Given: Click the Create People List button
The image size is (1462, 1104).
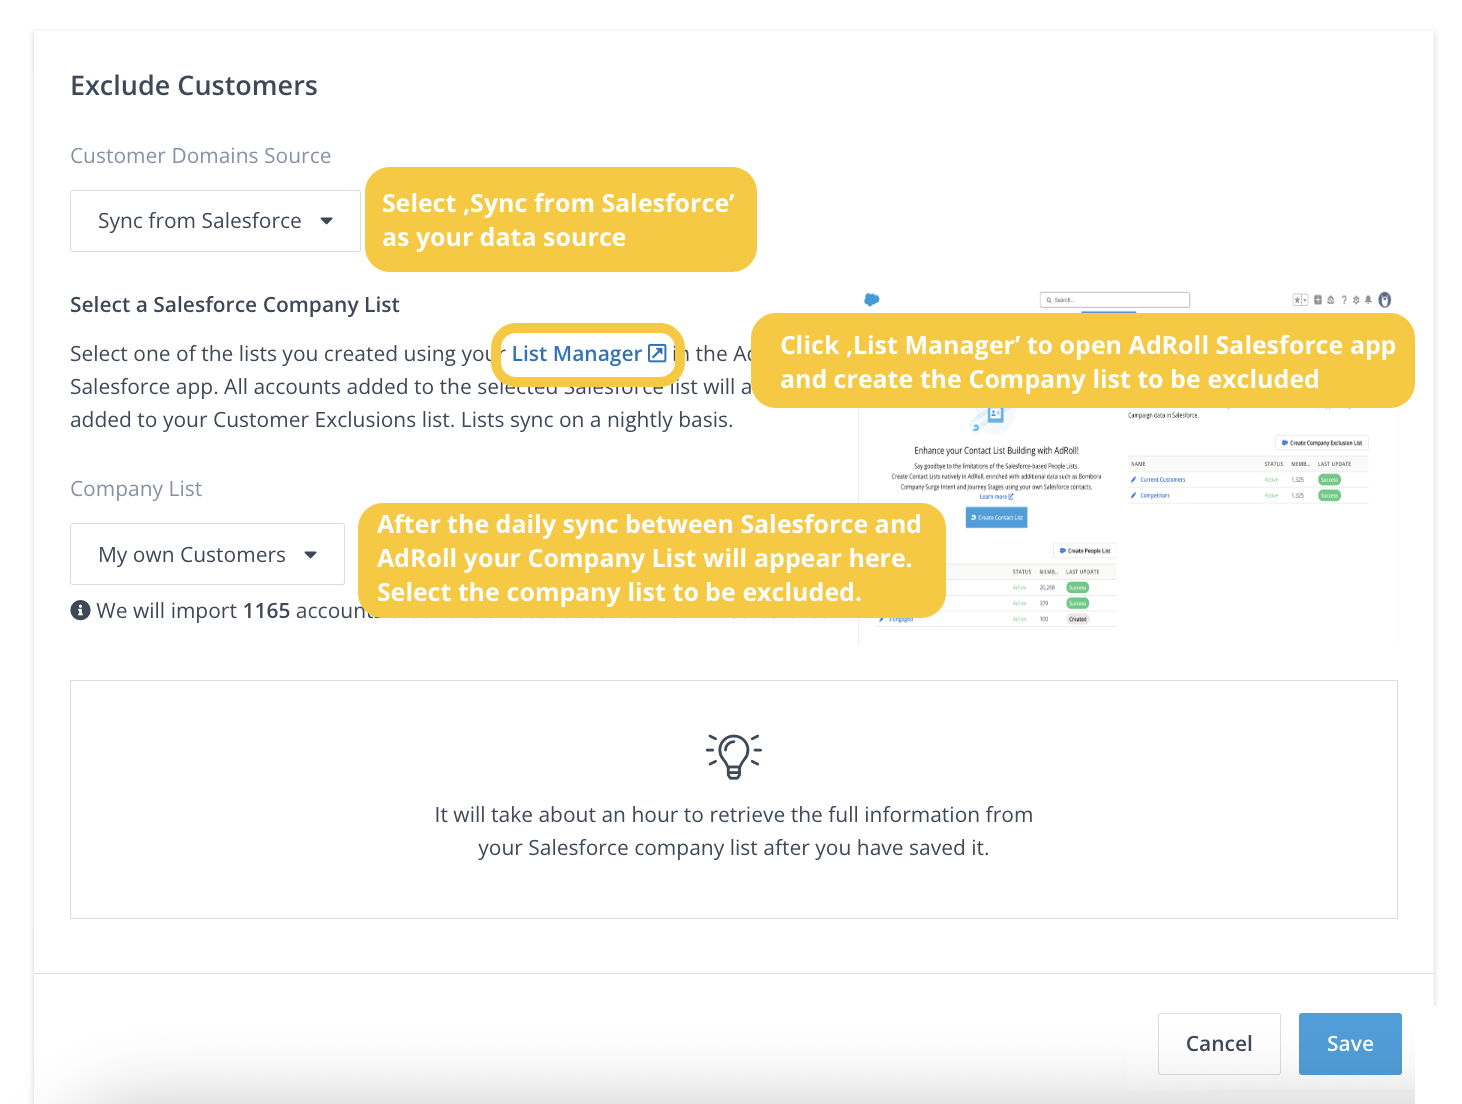Looking at the screenshot, I should tap(1085, 551).
